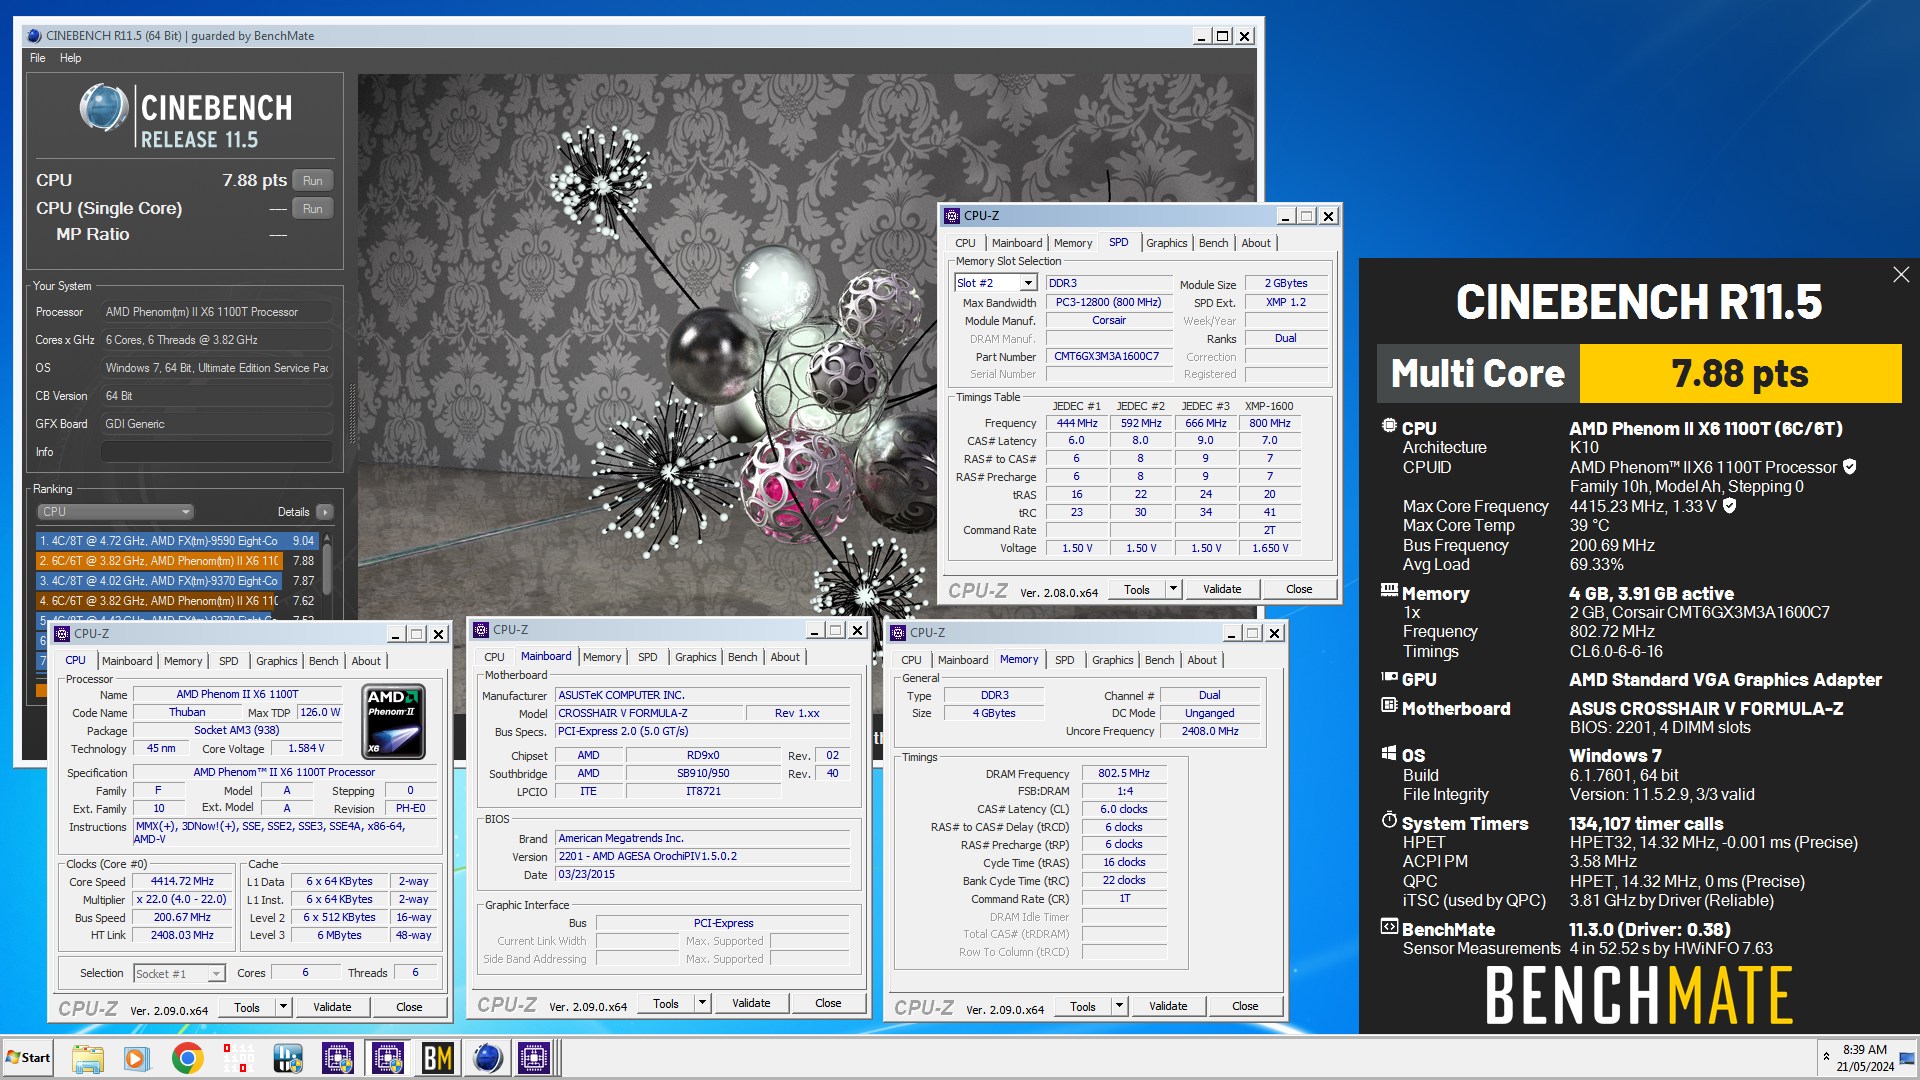Image resolution: width=1920 pixels, height=1080 pixels.
Task: Open Socket #1 selection dropdown
Action: (216, 973)
